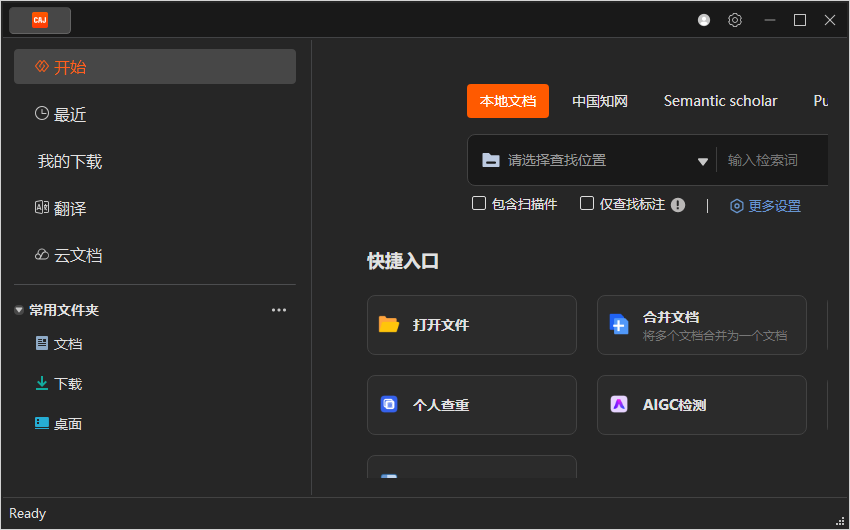Click the 打开文件 shortcut card
This screenshot has height=530, width=850.
pos(472,325)
